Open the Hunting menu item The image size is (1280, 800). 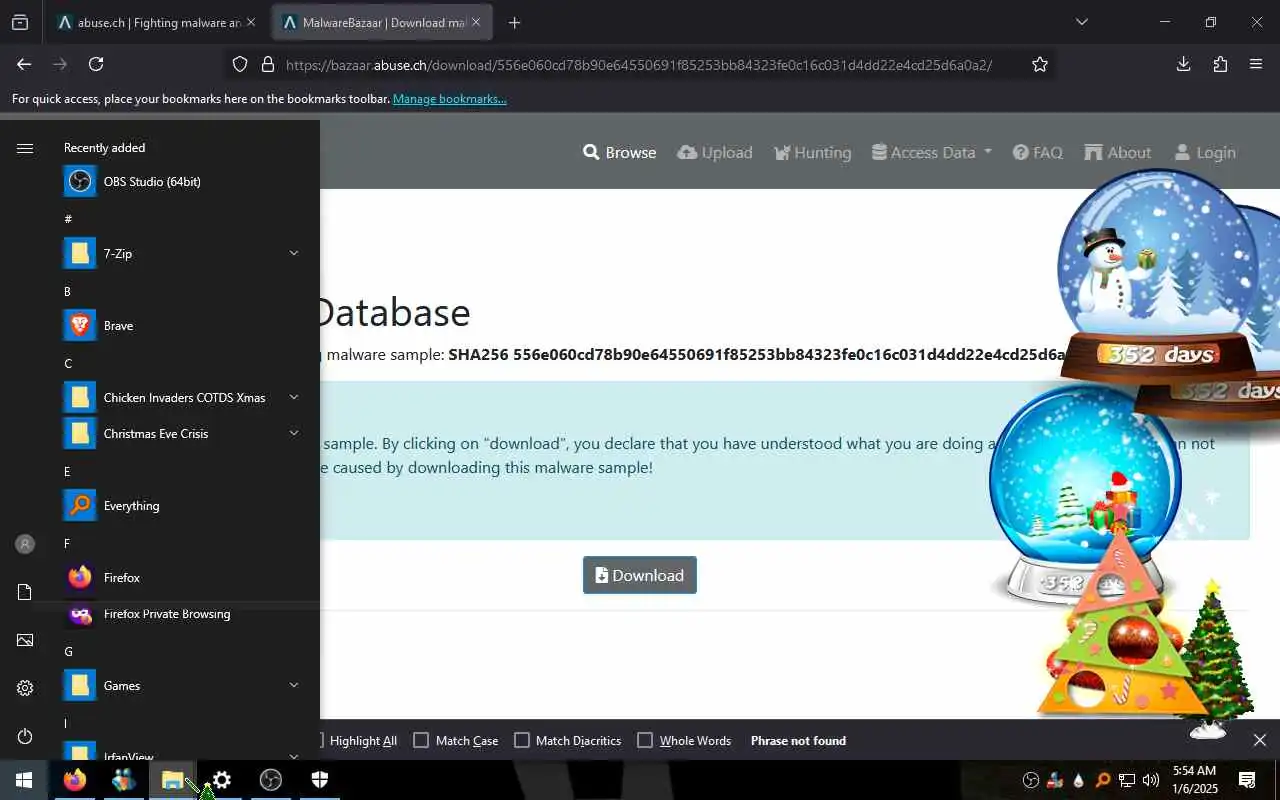click(x=812, y=153)
